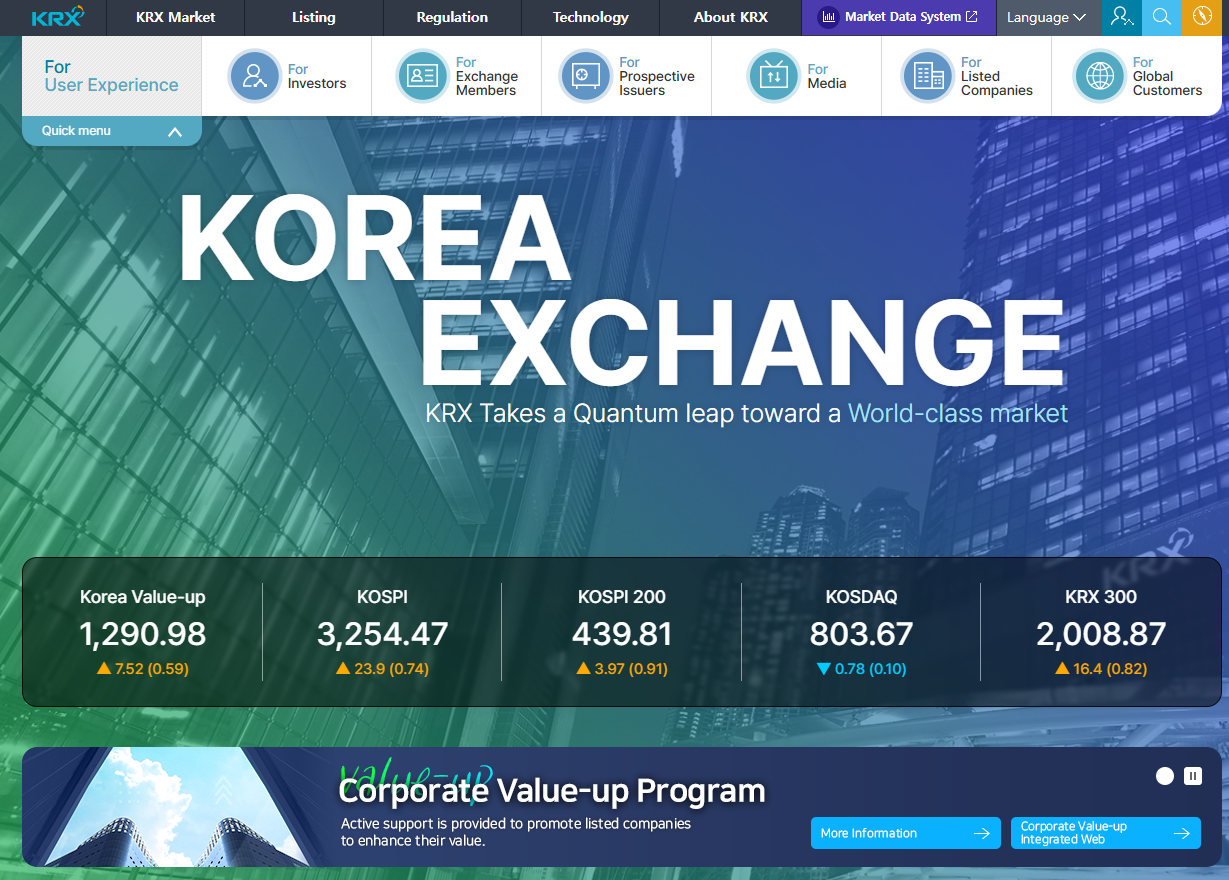1229x880 pixels.
Task: Click the For Media TV icon
Action: (x=774, y=76)
